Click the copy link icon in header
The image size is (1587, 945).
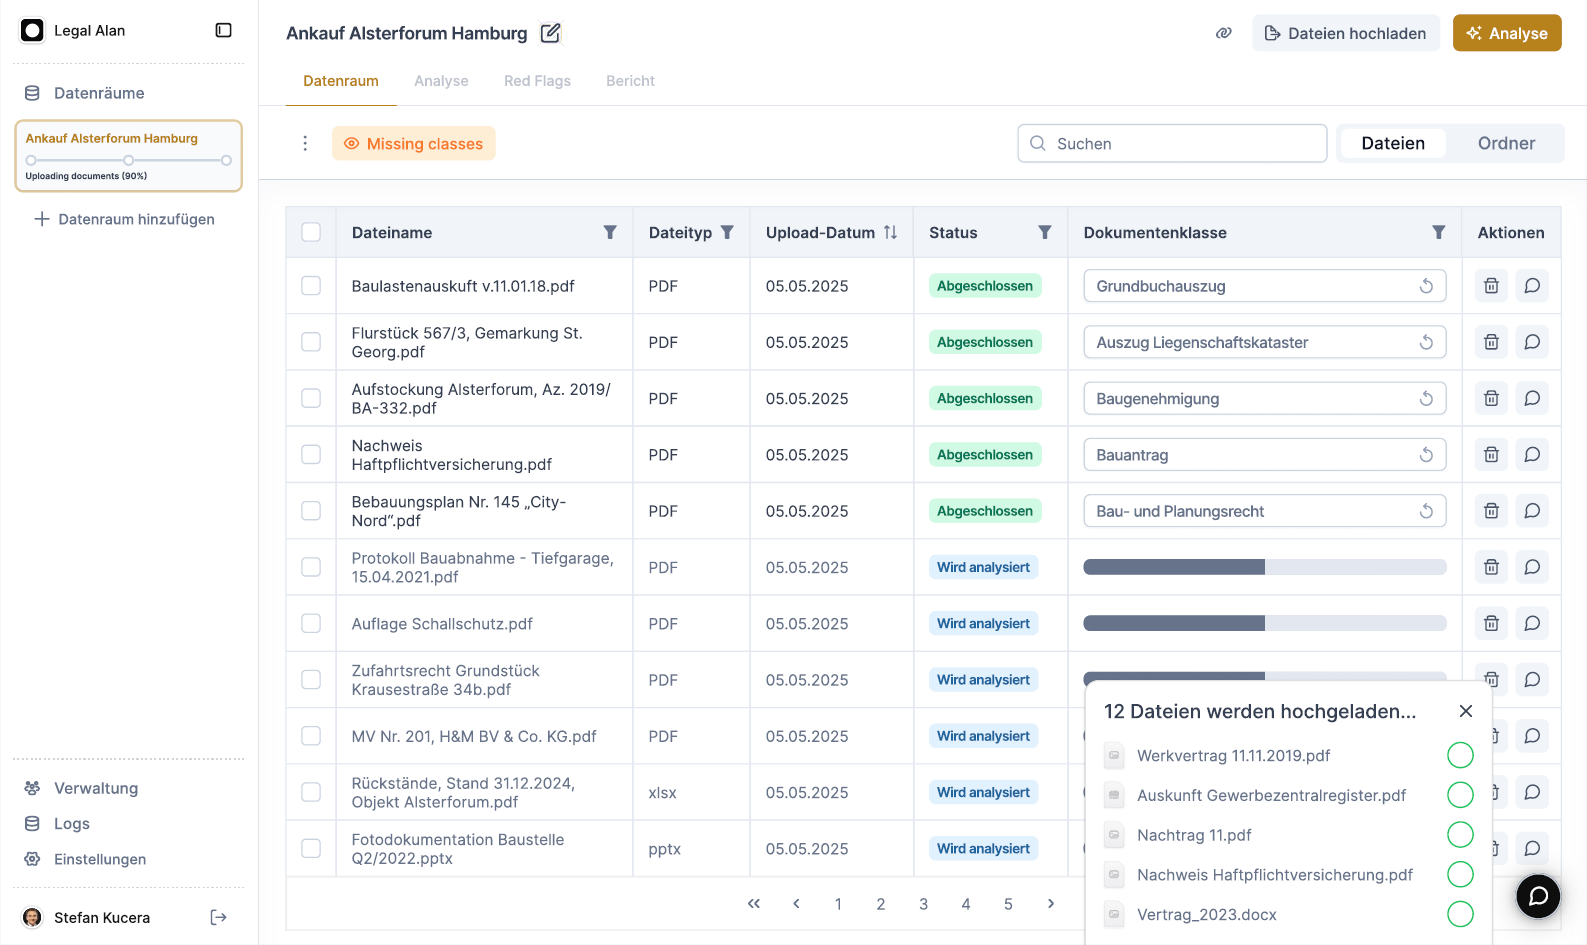click(1223, 33)
